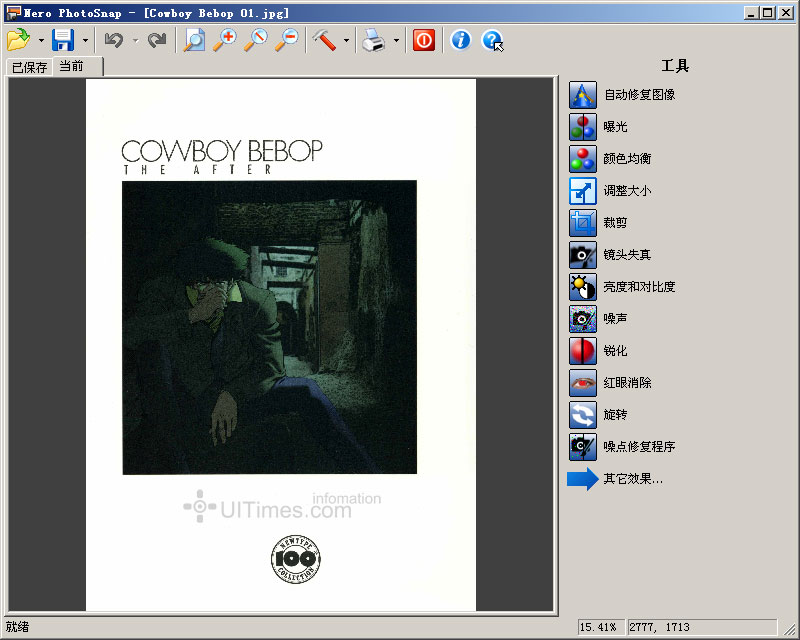Click the 裁剪 crop icon

point(583,223)
